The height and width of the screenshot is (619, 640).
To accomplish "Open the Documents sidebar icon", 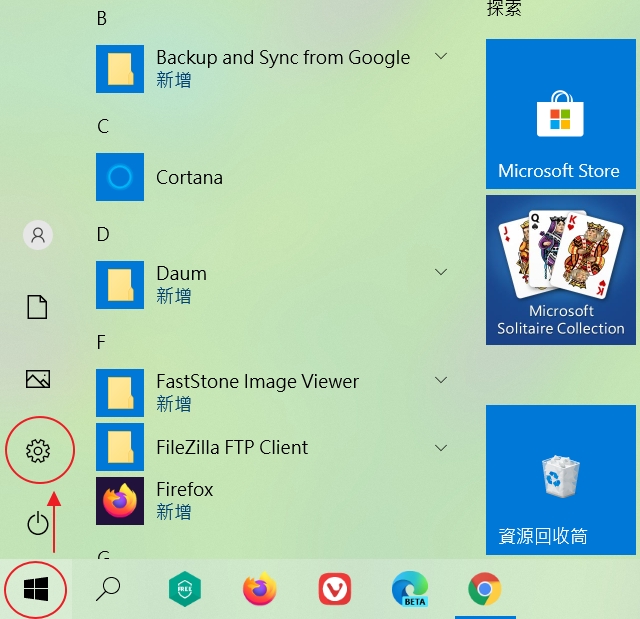I will (37, 307).
